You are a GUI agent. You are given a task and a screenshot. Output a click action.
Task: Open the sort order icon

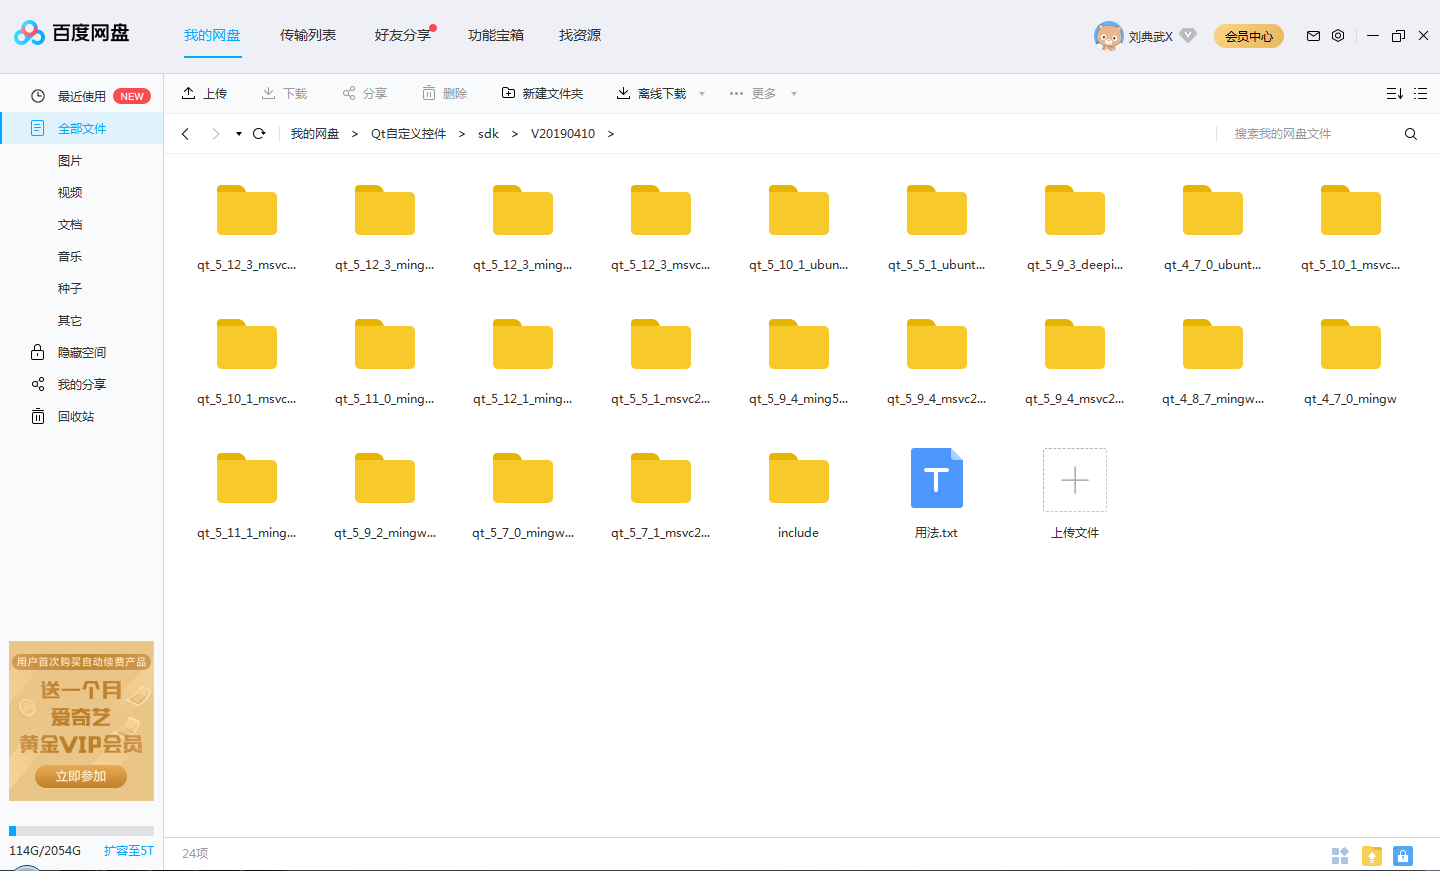(1394, 93)
